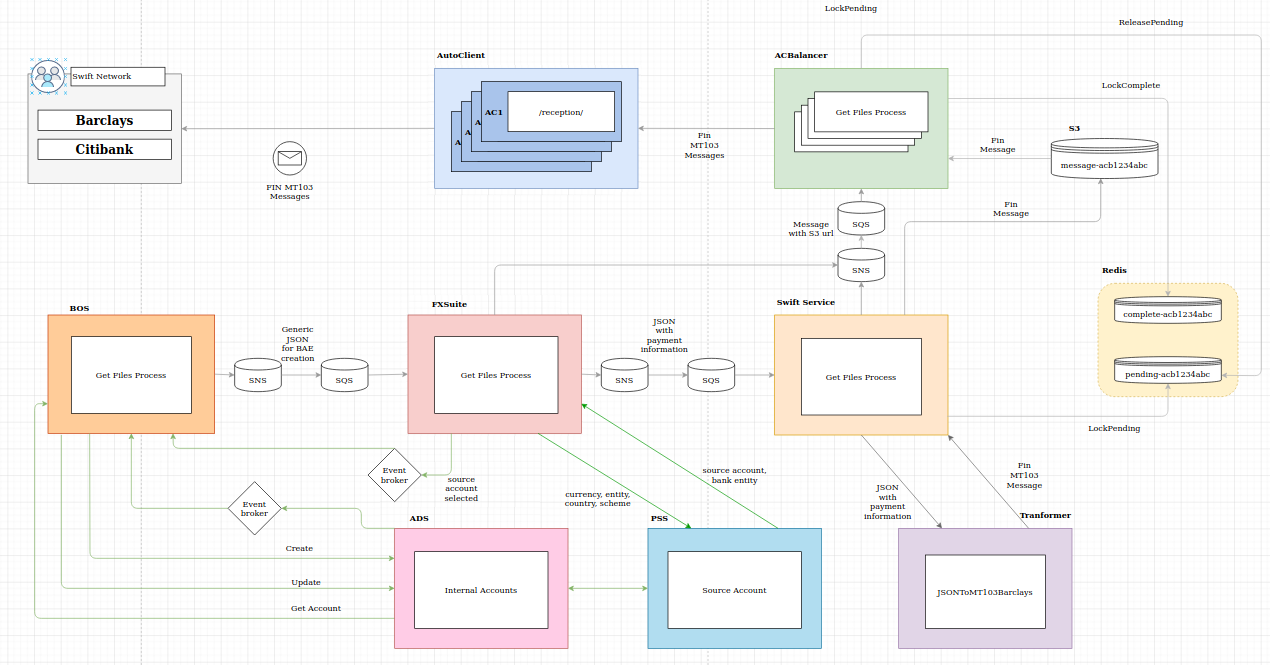
Task: Select the Internal Accounts box in ADS
Action: 481,590
